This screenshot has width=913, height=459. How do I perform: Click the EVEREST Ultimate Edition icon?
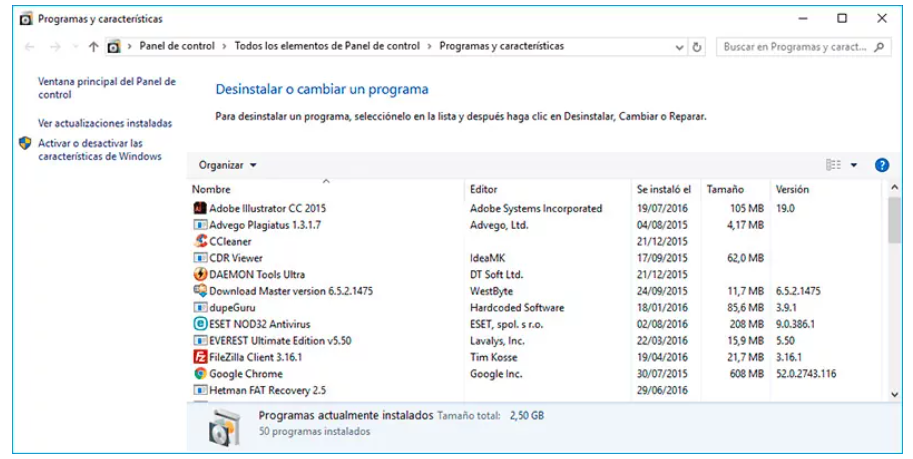pyautogui.click(x=200, y=340)
